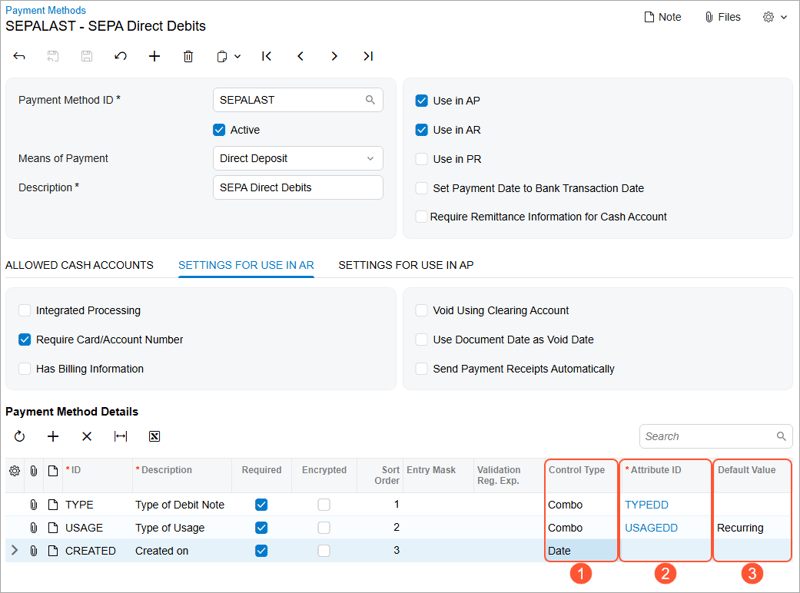This screenshot has height=593, width=800.
Task: Go to the previous record
Action: coord(301,56)
